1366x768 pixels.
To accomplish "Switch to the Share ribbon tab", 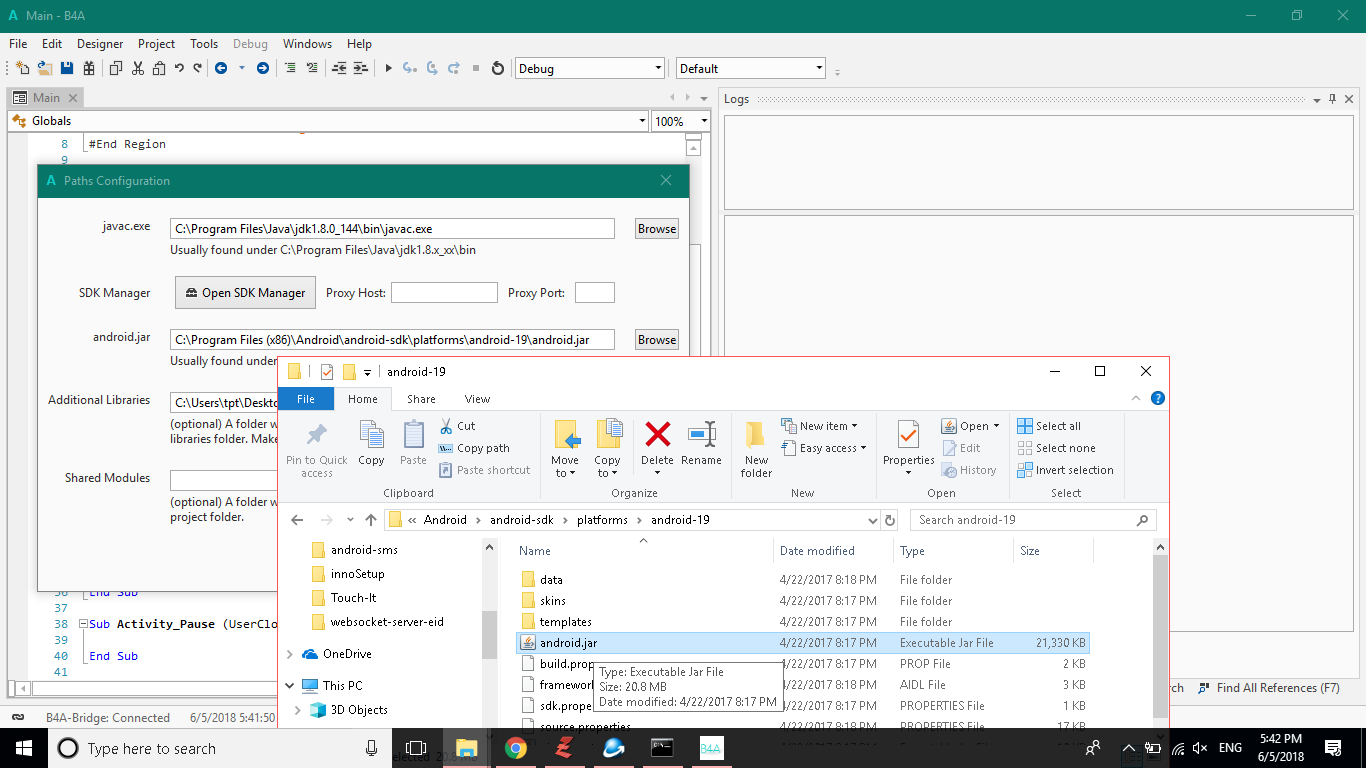I will (421, 399).
